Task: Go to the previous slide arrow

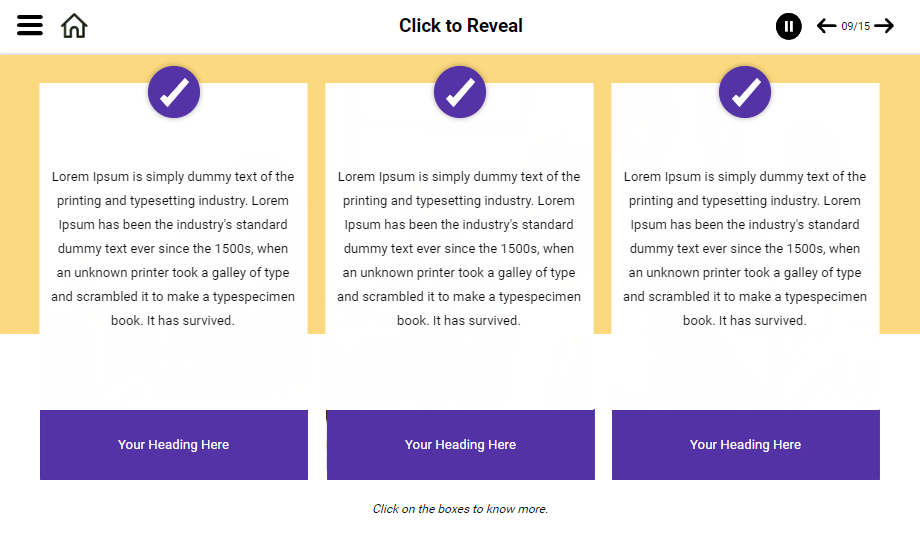Action: pyautogui.click(x=826, y=26)
